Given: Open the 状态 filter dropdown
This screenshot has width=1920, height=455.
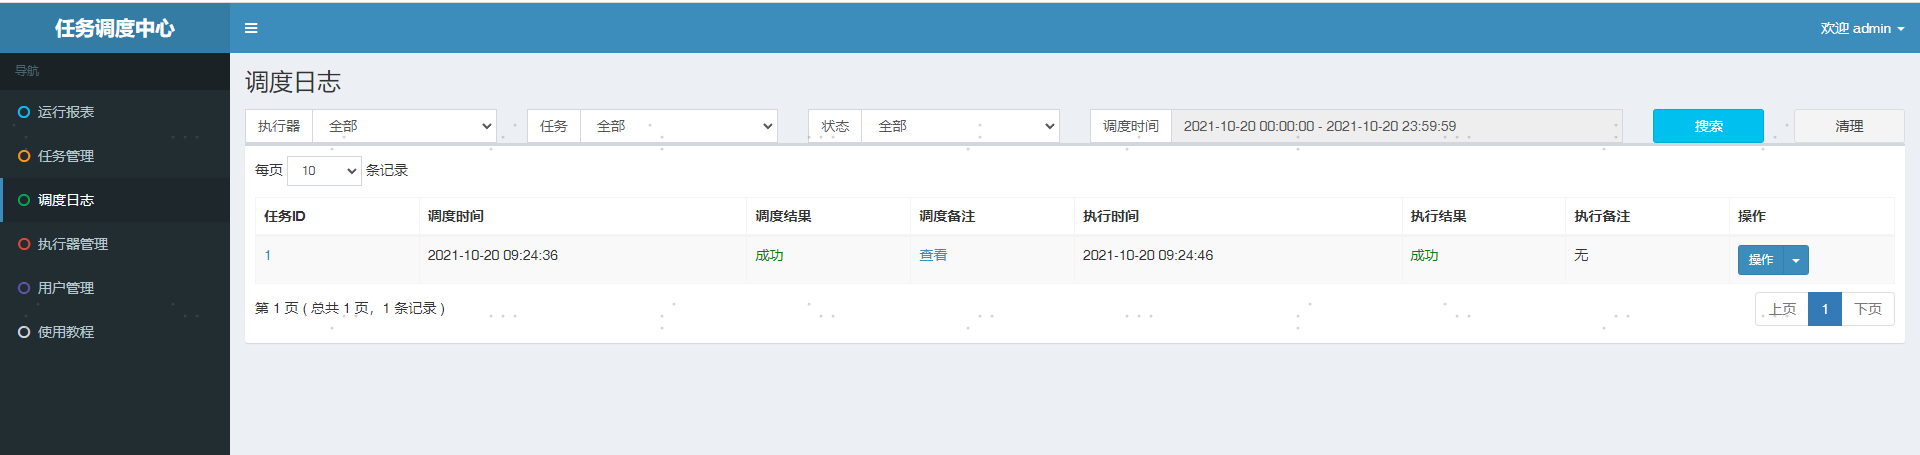Looking at the screenshot, I should pos(960,126).
